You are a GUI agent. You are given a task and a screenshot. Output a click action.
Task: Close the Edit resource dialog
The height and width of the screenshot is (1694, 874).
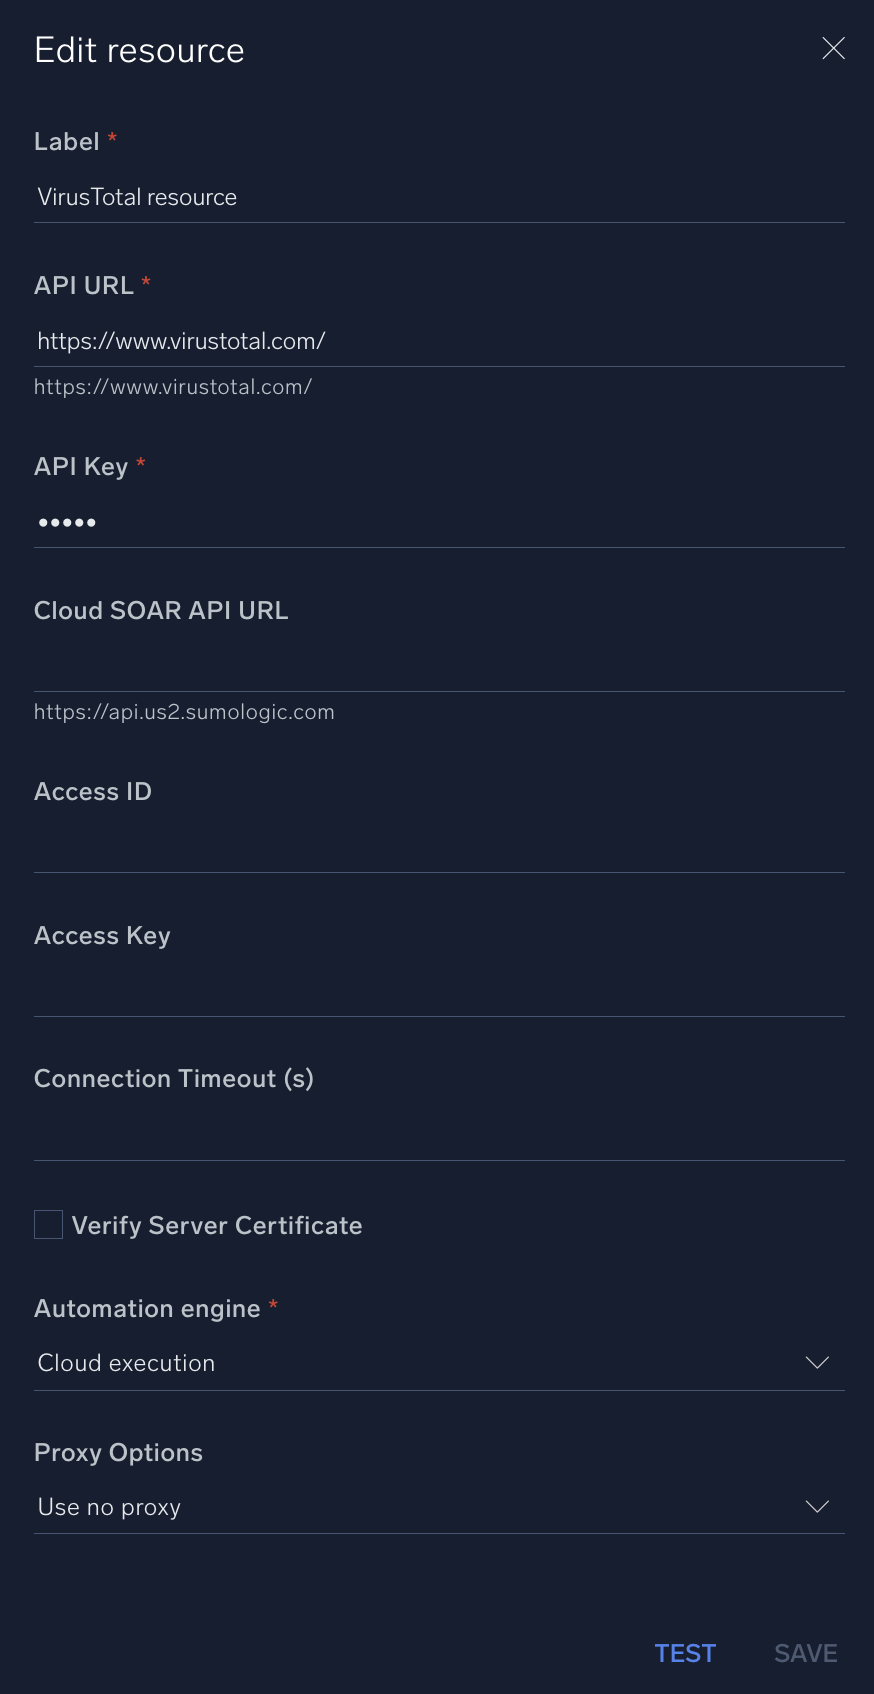(833, 48)
